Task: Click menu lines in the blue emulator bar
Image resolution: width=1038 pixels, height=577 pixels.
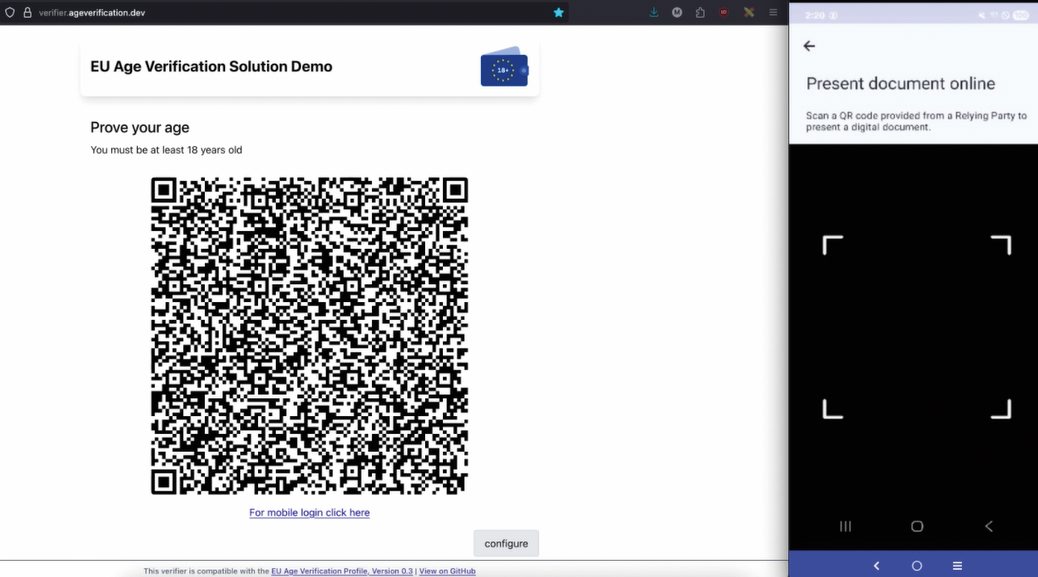Action: [957, 566]
